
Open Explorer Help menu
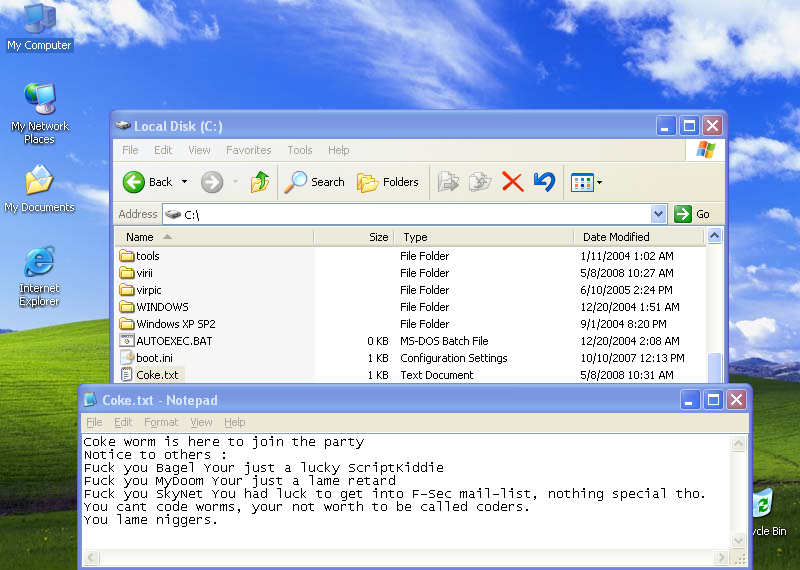338,150
